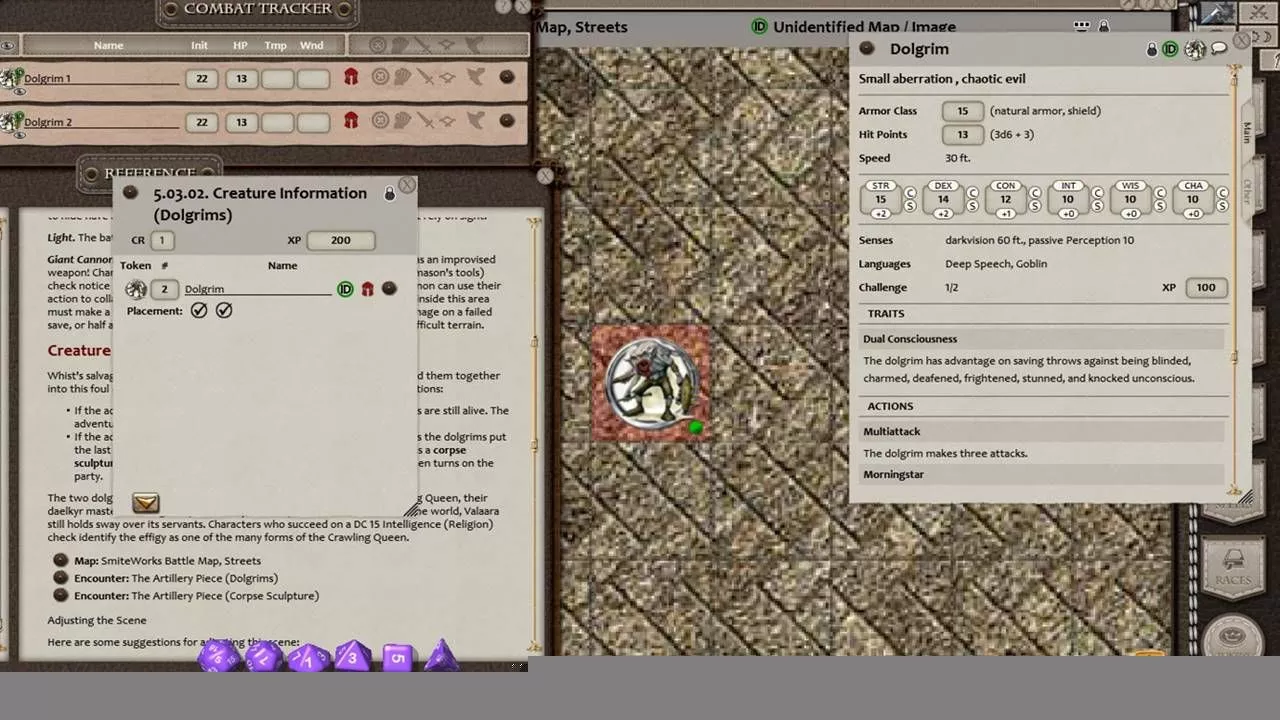The height and width of the screenshot is (720, 1280).
Task: Toggle the lock icon on the Creature Information window
Action: click(390, 193)
